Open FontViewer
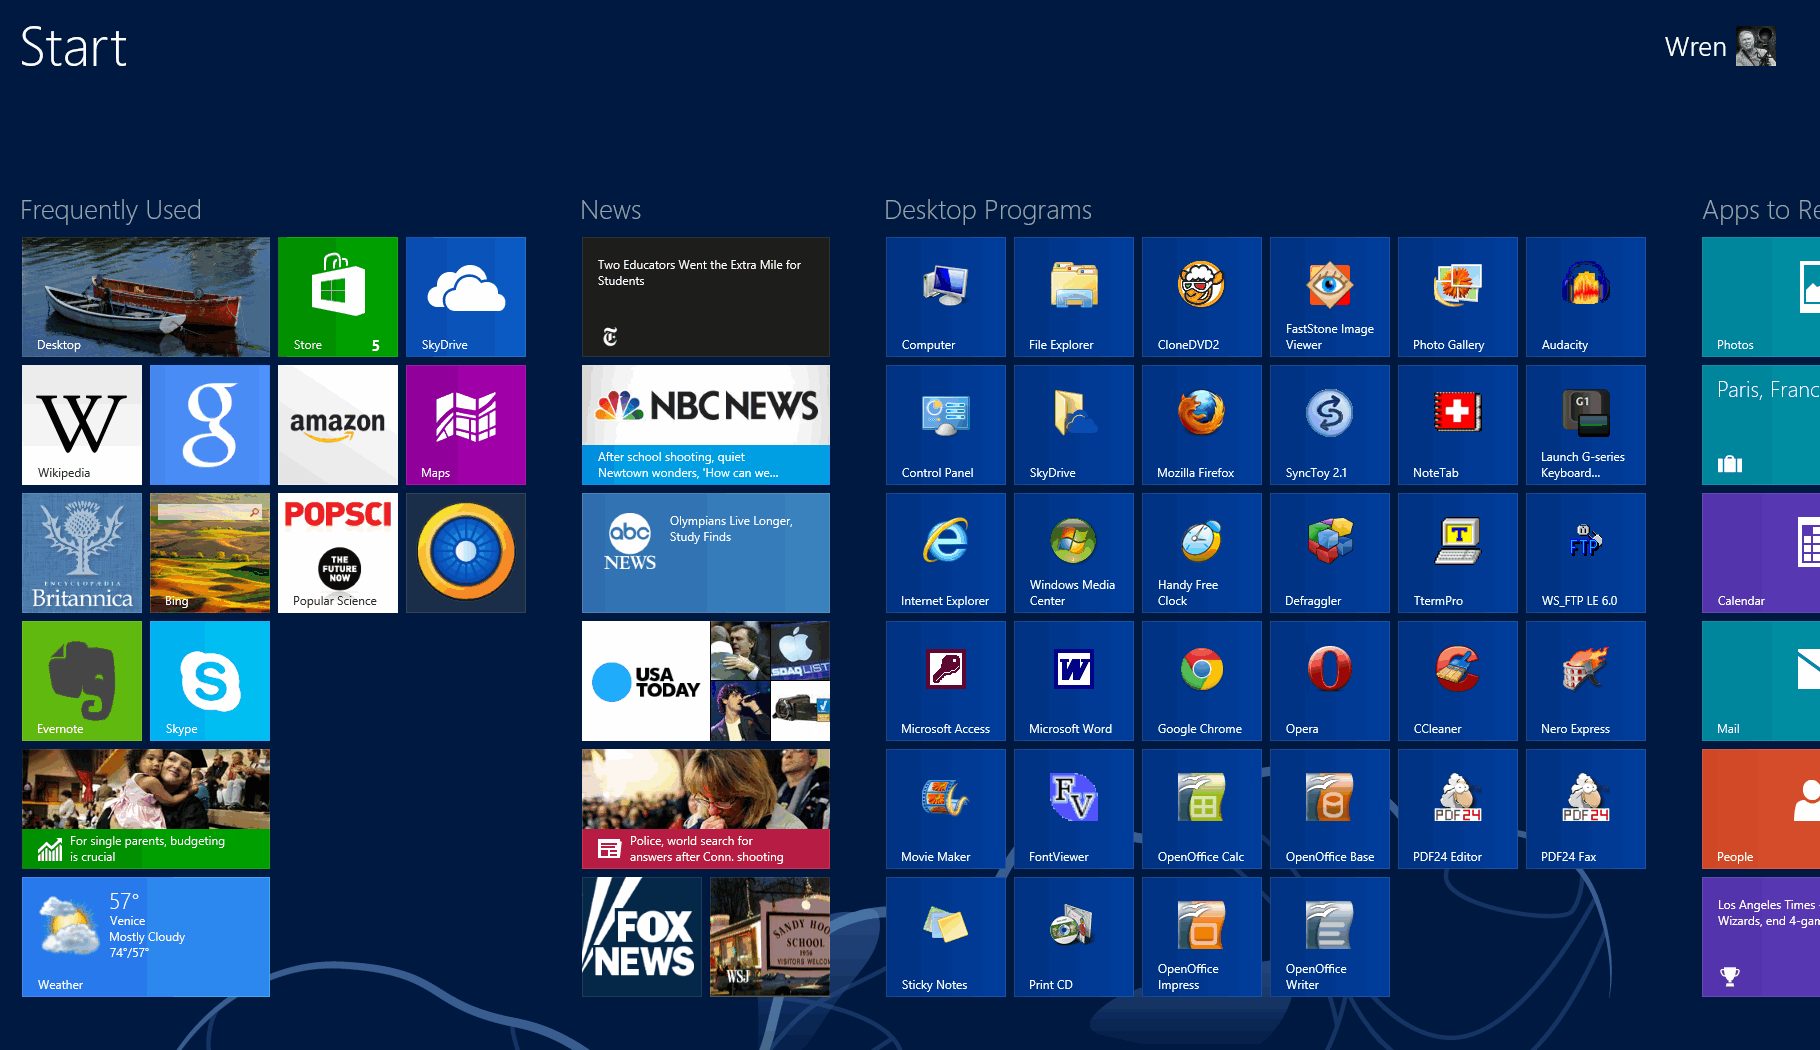1820x1050 pixels. pyautogui.click(x=1074, y=809)
